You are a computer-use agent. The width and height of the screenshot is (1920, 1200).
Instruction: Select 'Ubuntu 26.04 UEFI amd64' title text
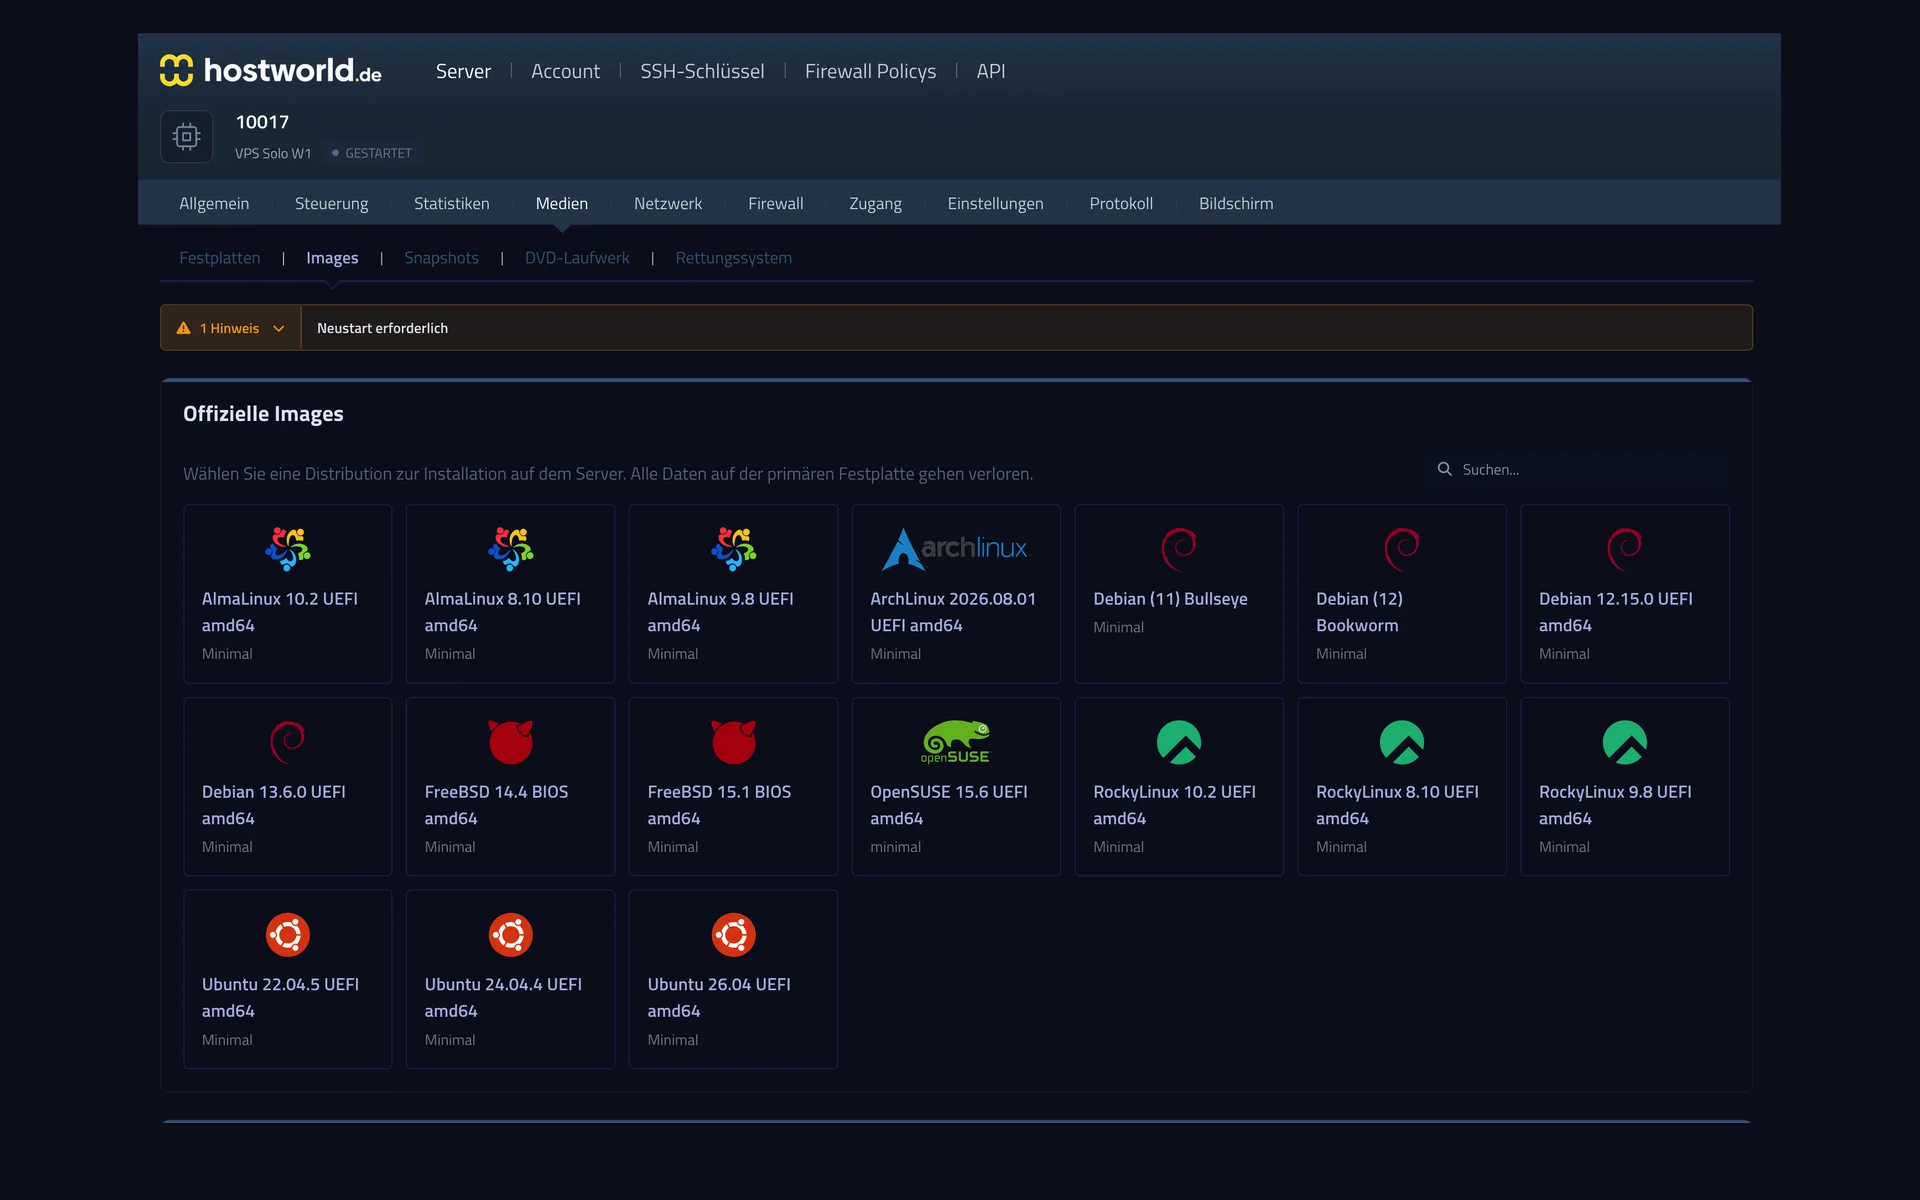[719, 998]
